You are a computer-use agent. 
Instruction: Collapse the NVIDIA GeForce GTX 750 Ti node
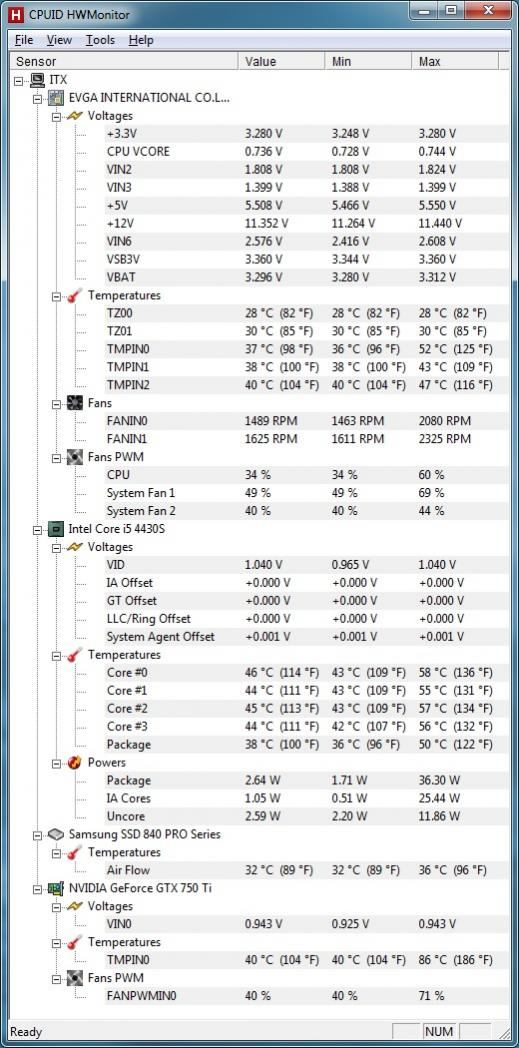[37, 889]
